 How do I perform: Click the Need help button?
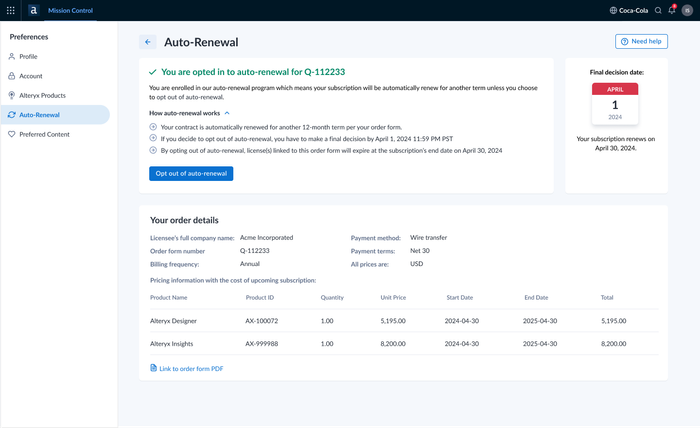(x=642, y=41)
